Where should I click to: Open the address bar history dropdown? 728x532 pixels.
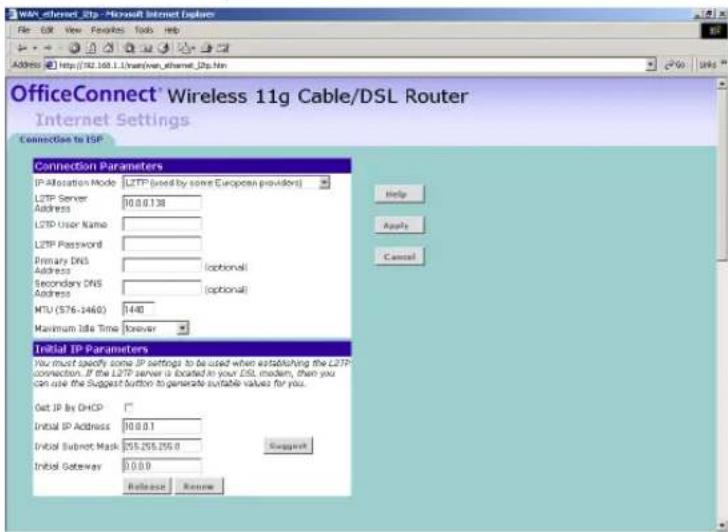[x=651, y=65]
